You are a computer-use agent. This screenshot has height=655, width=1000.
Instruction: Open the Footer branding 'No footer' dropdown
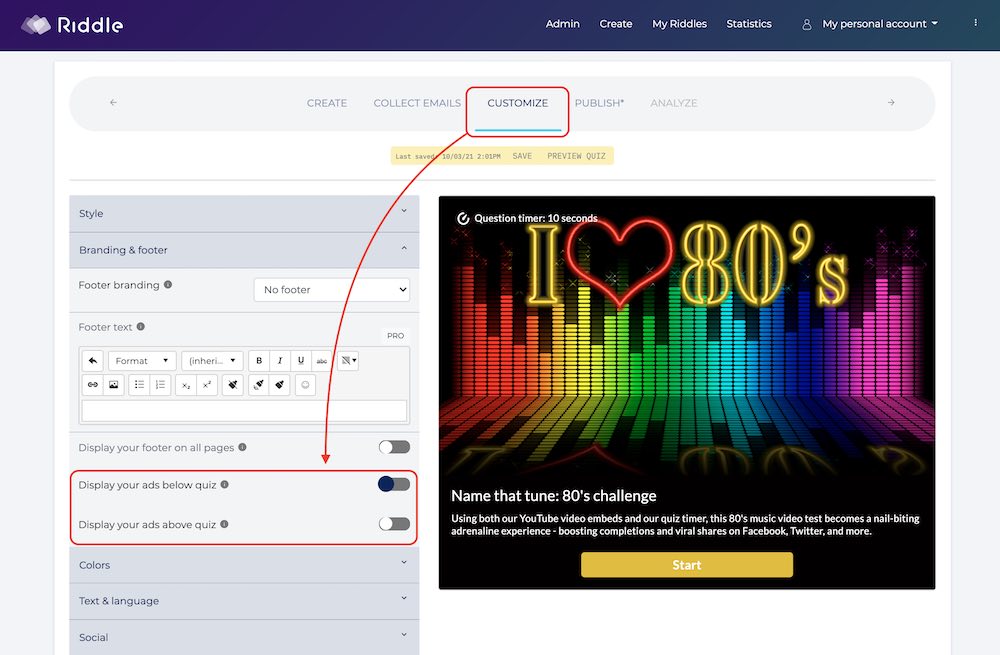[x=332, y=290]
